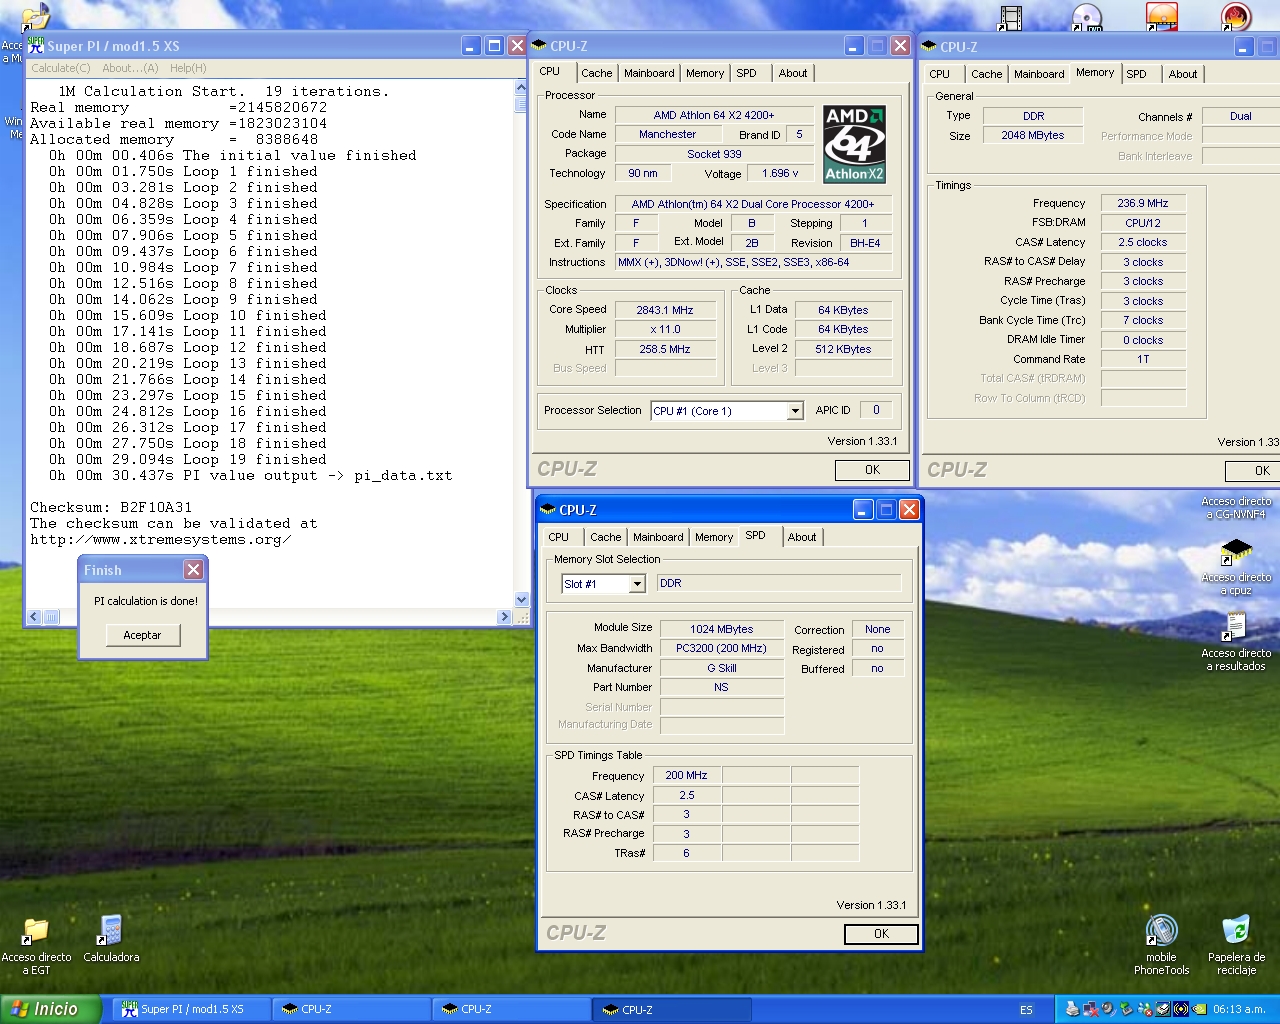Open the Calculate(C) menu in Super PI
The width and height of the screenshot is (1280, 1024).
click(60, 68)
